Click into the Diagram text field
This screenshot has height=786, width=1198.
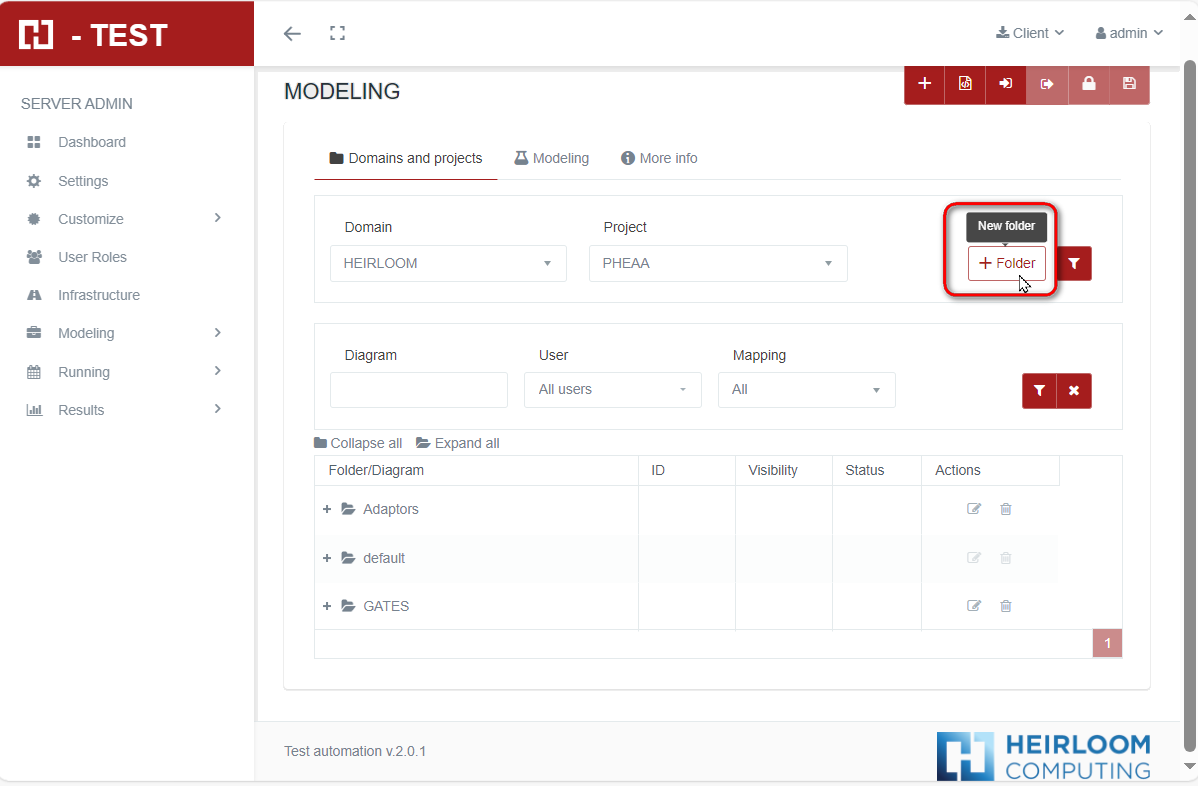click(x=418, y=390)
